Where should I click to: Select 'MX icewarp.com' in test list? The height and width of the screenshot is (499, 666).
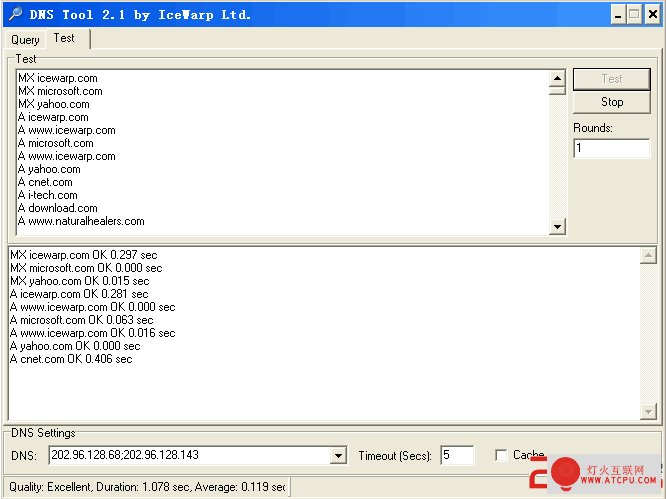pyautogui.click(x=58, y=78)
